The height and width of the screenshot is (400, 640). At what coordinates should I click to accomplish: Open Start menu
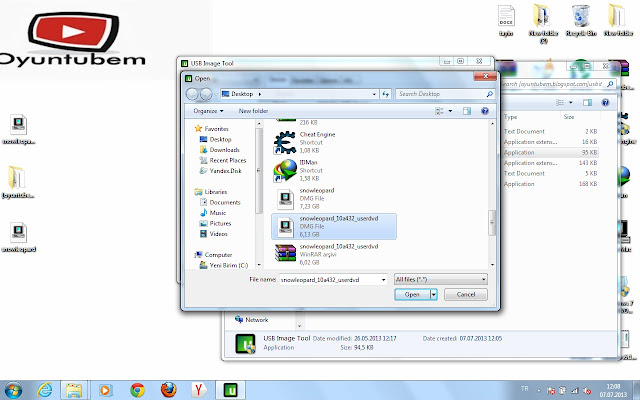click(13, 390)
